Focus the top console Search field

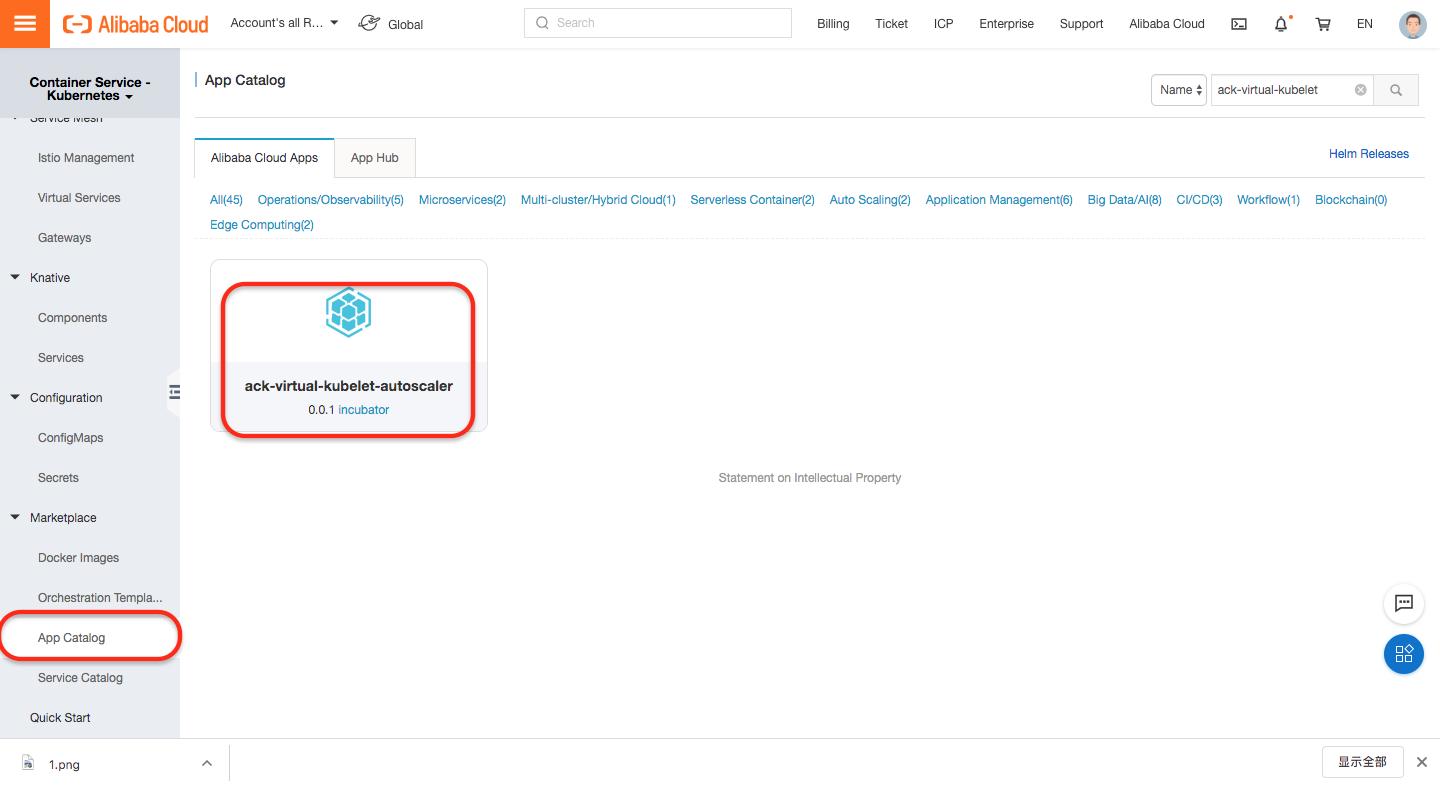pos(658,23)
